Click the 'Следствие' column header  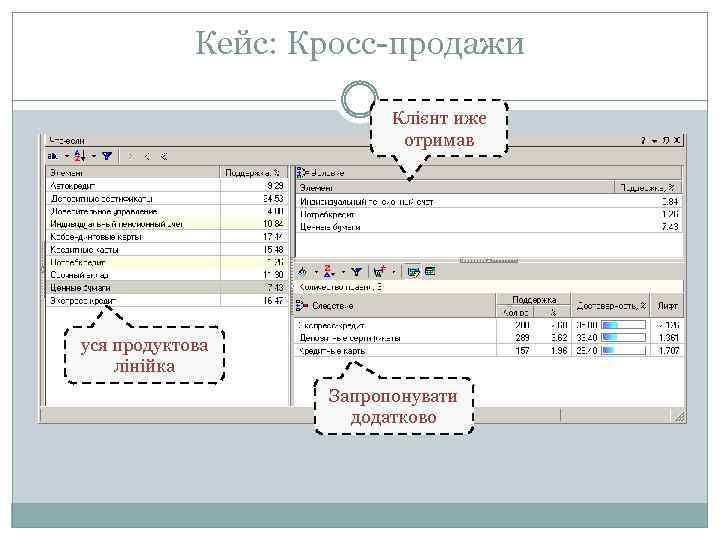pyautogui.click(x=395, y=306)
